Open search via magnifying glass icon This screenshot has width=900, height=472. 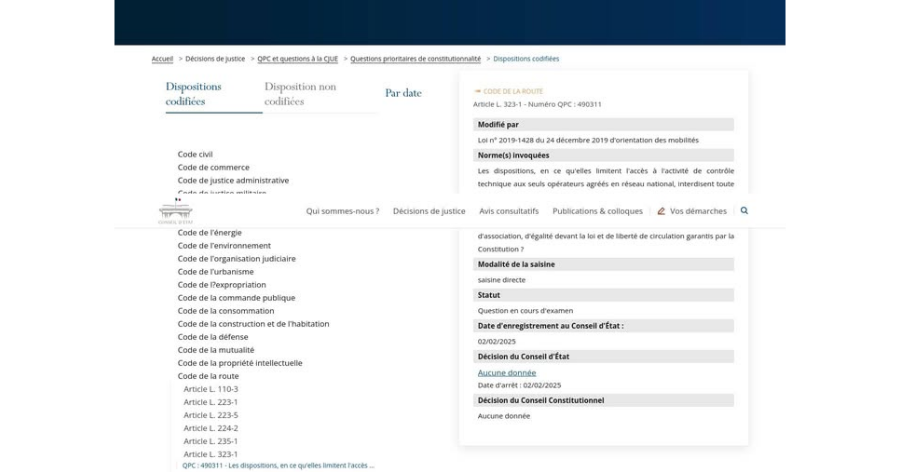(x=744, y=211)
